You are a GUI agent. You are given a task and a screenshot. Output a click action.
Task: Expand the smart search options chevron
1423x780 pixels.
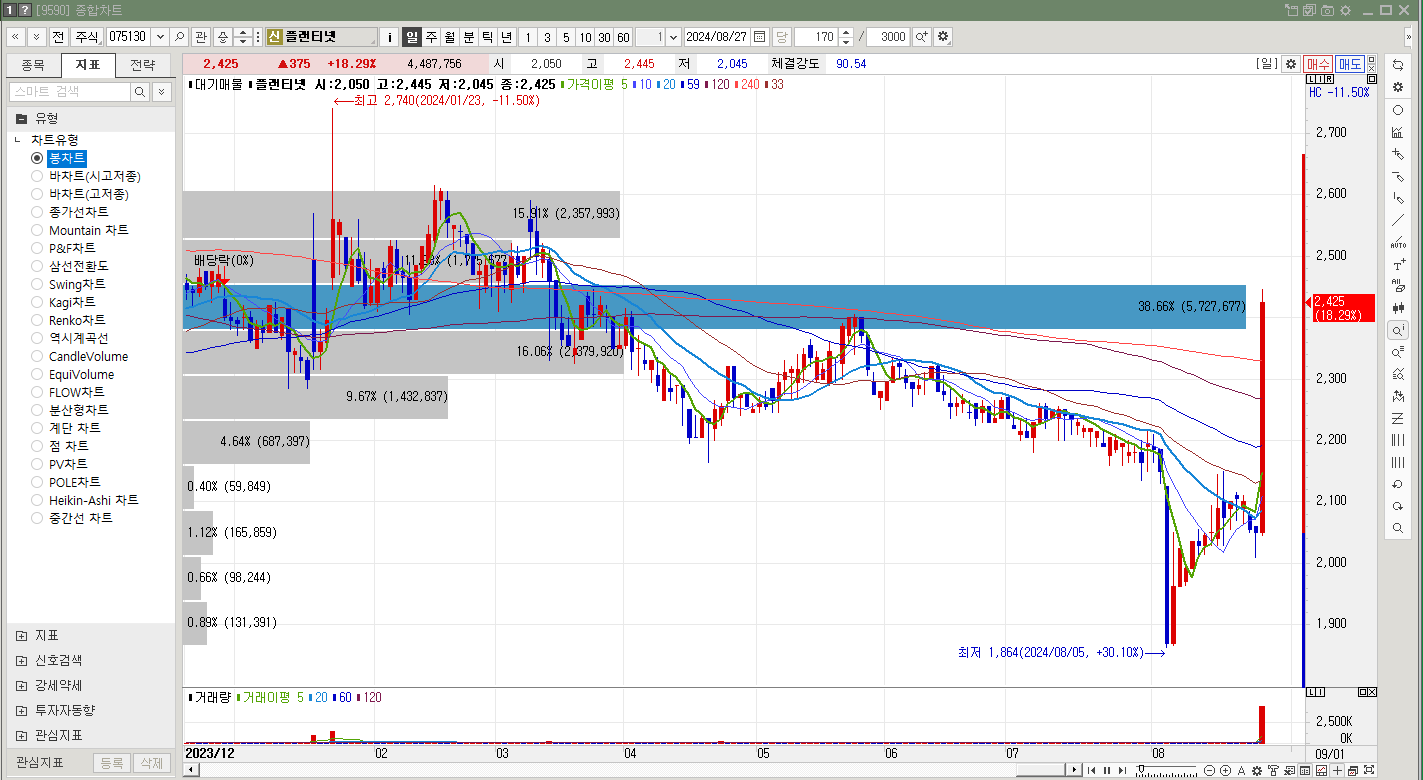pyautogui.click(x=161, y=92)
